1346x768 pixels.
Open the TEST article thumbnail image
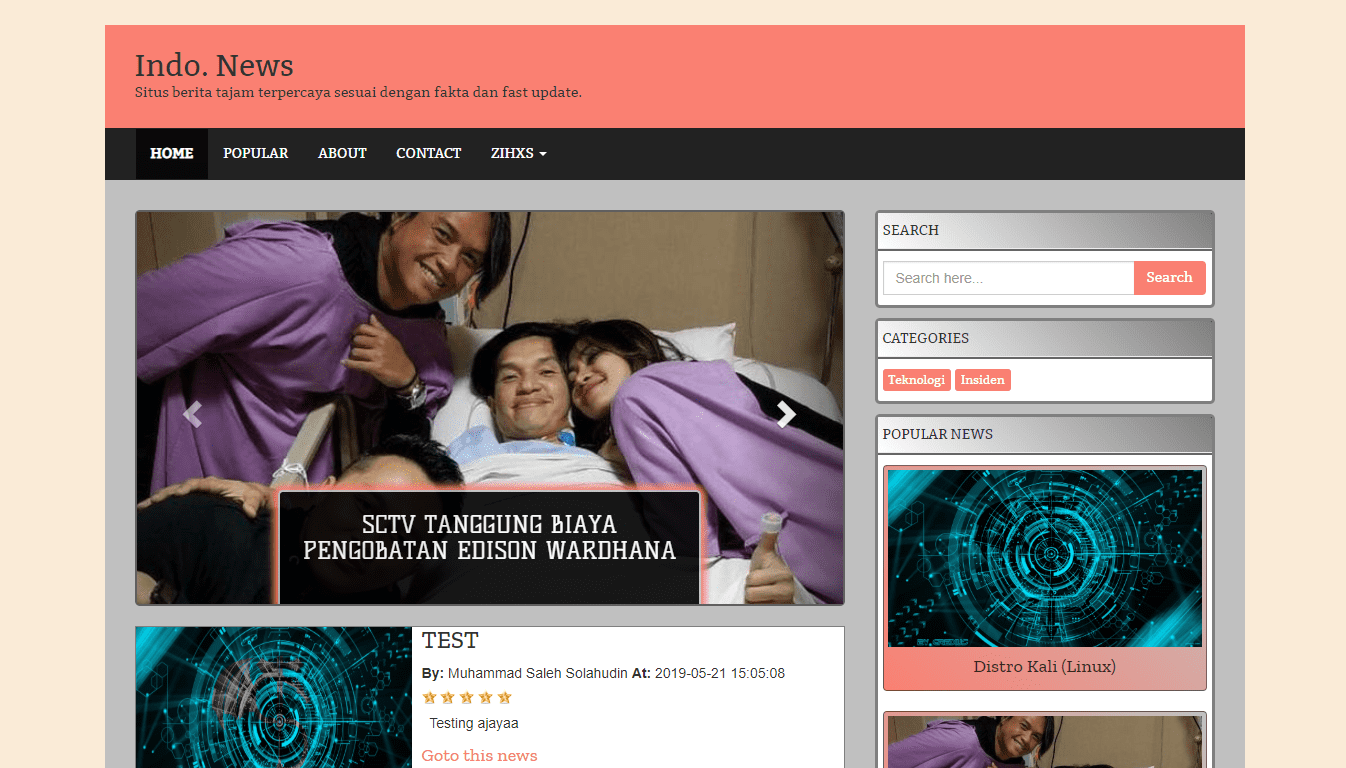274,697
